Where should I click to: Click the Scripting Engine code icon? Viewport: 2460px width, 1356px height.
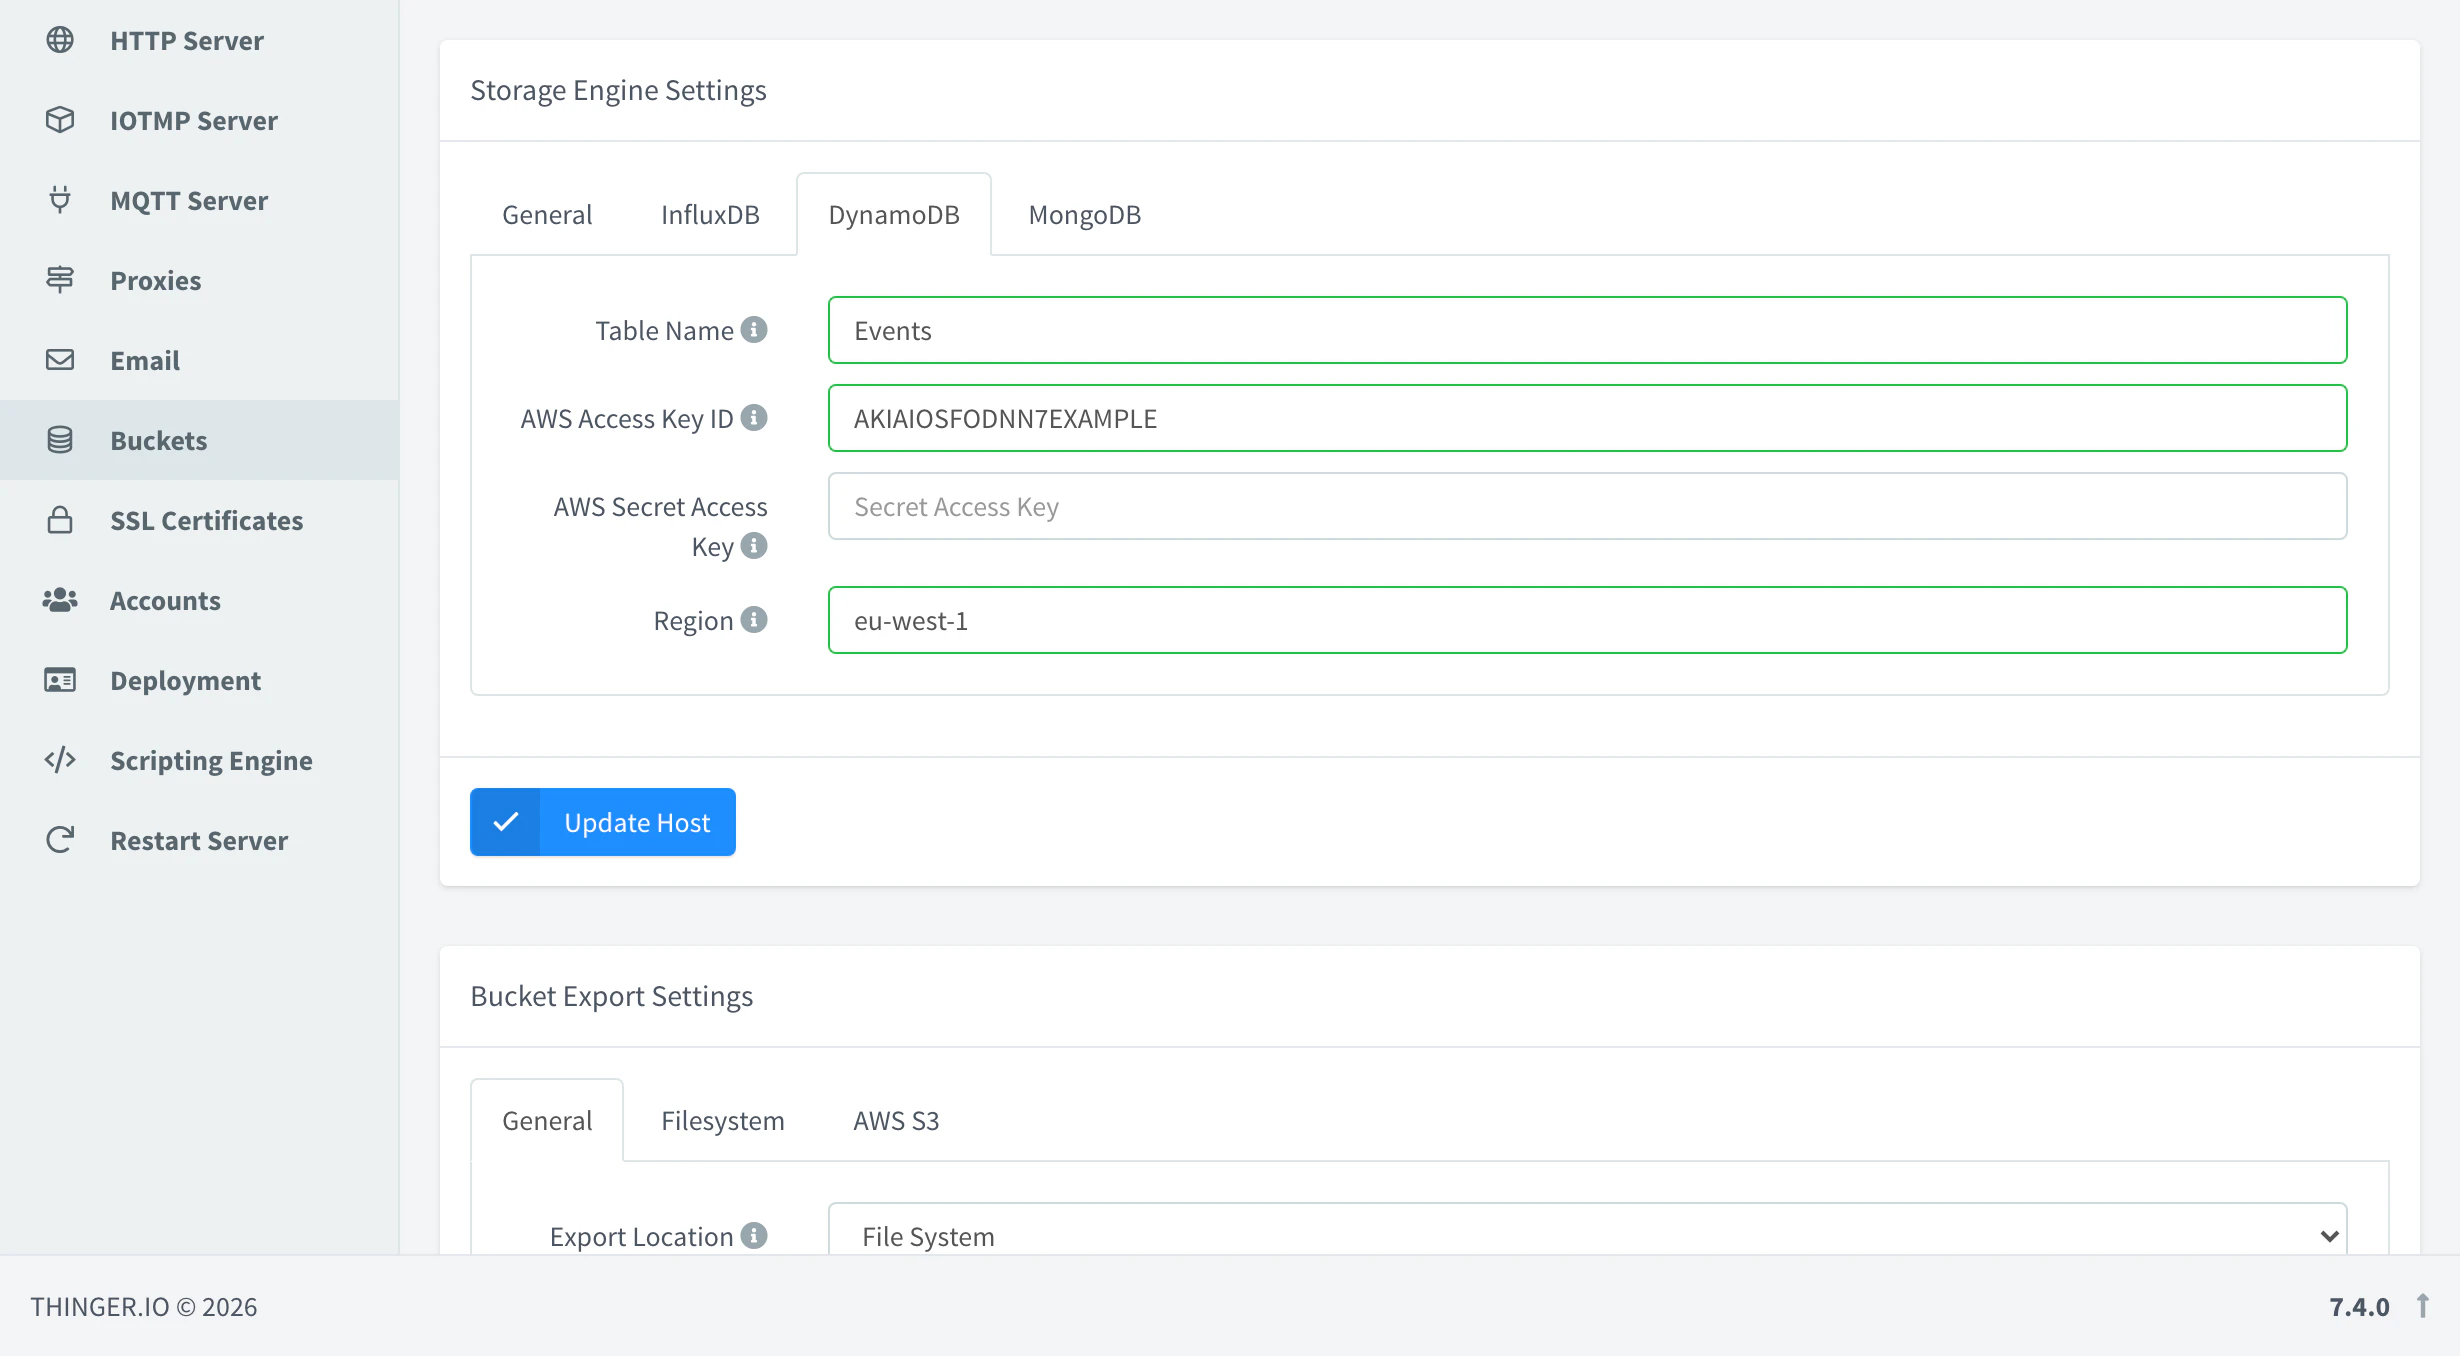pyautogui.click(x=60, y=760)
